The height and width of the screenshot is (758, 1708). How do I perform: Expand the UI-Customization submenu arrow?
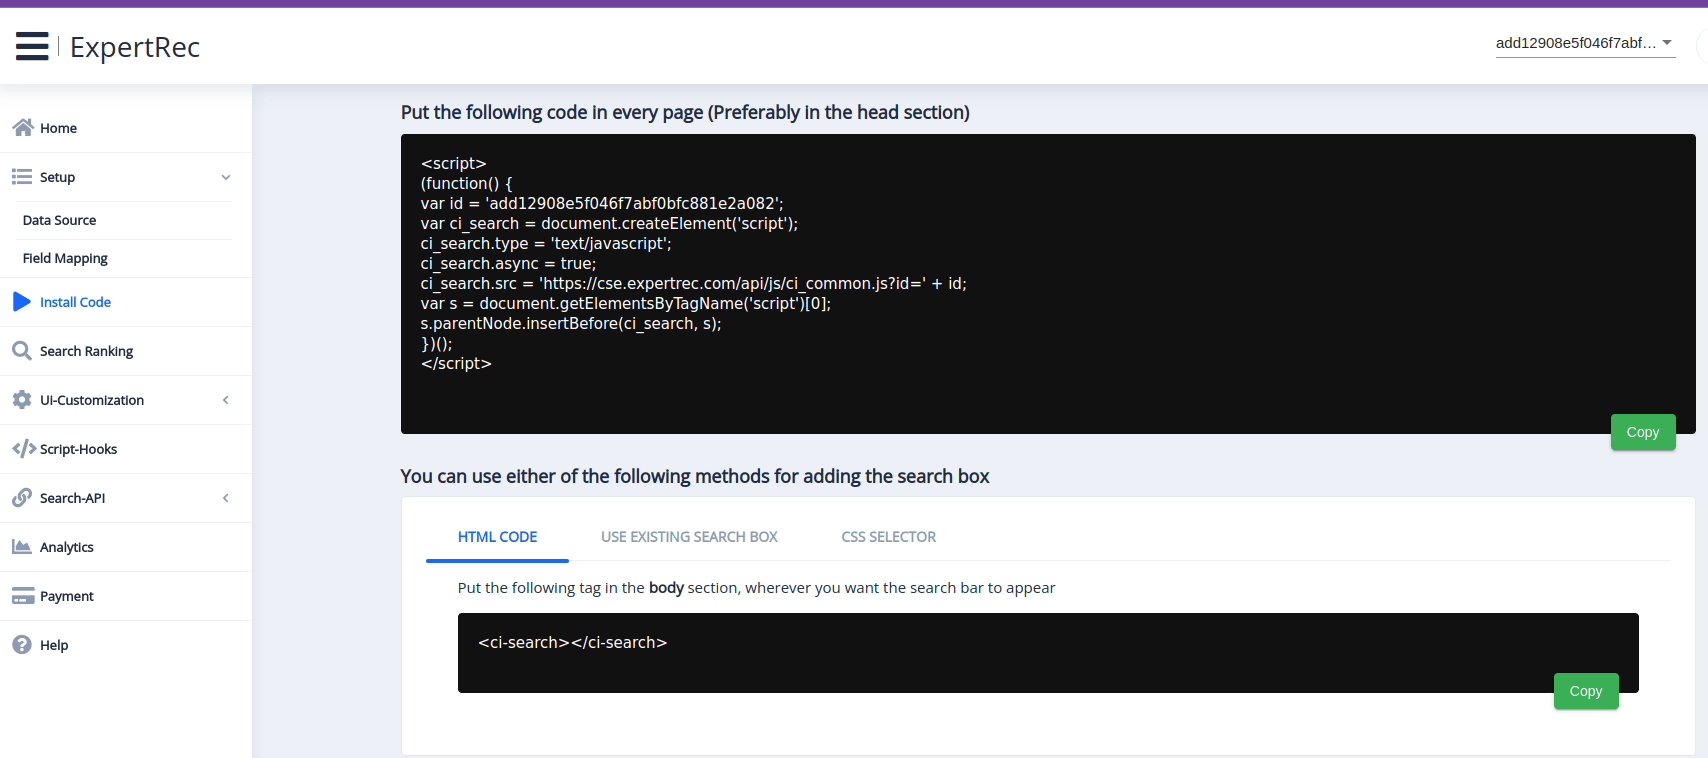pos(226,400)
